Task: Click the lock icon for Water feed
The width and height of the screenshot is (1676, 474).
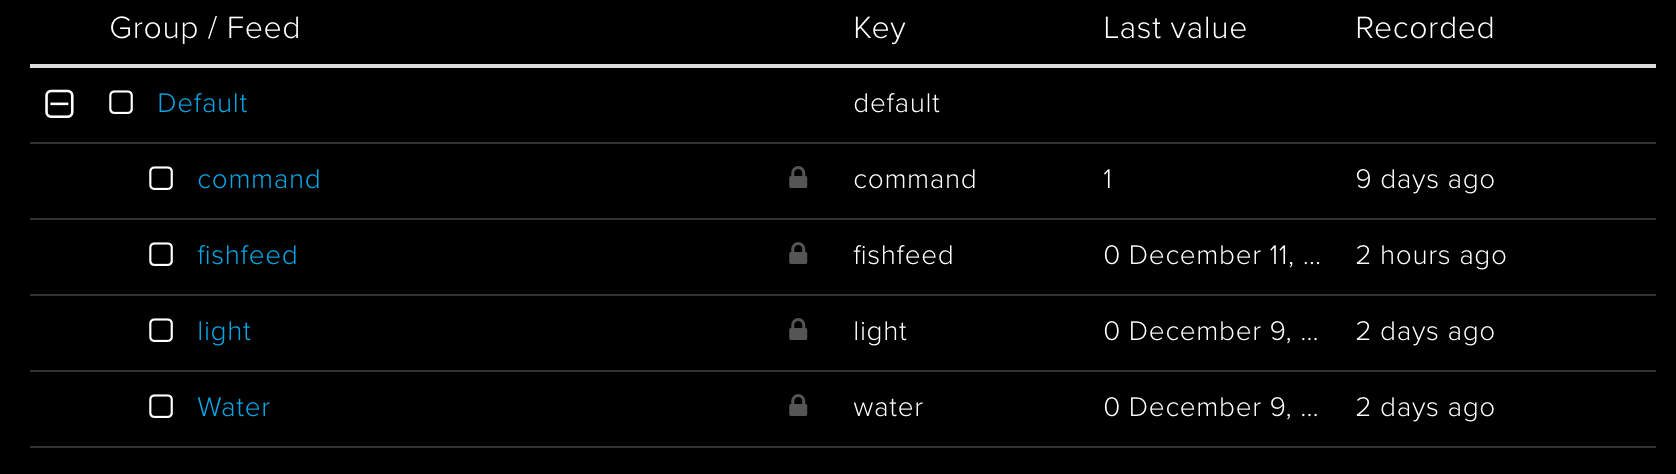Action: pos(798,406)
